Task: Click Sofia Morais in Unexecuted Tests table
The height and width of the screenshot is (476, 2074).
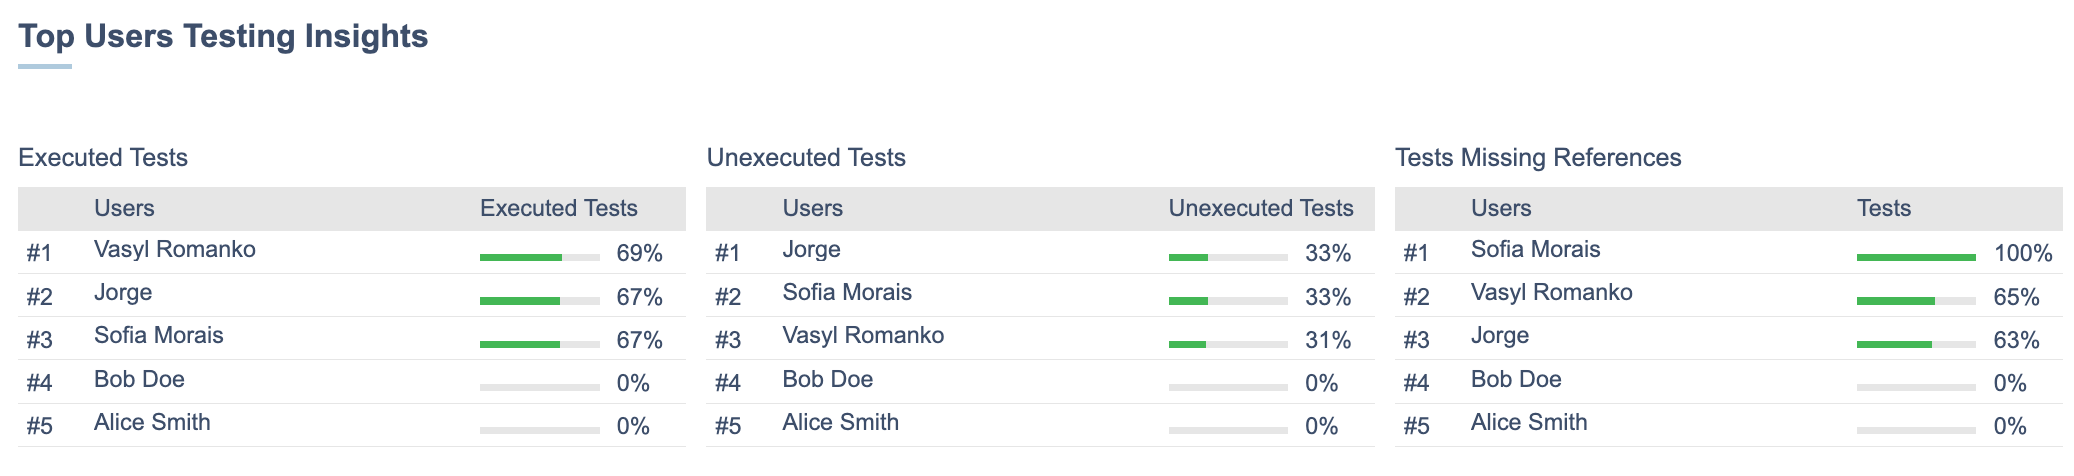Action: click(847, 293)
